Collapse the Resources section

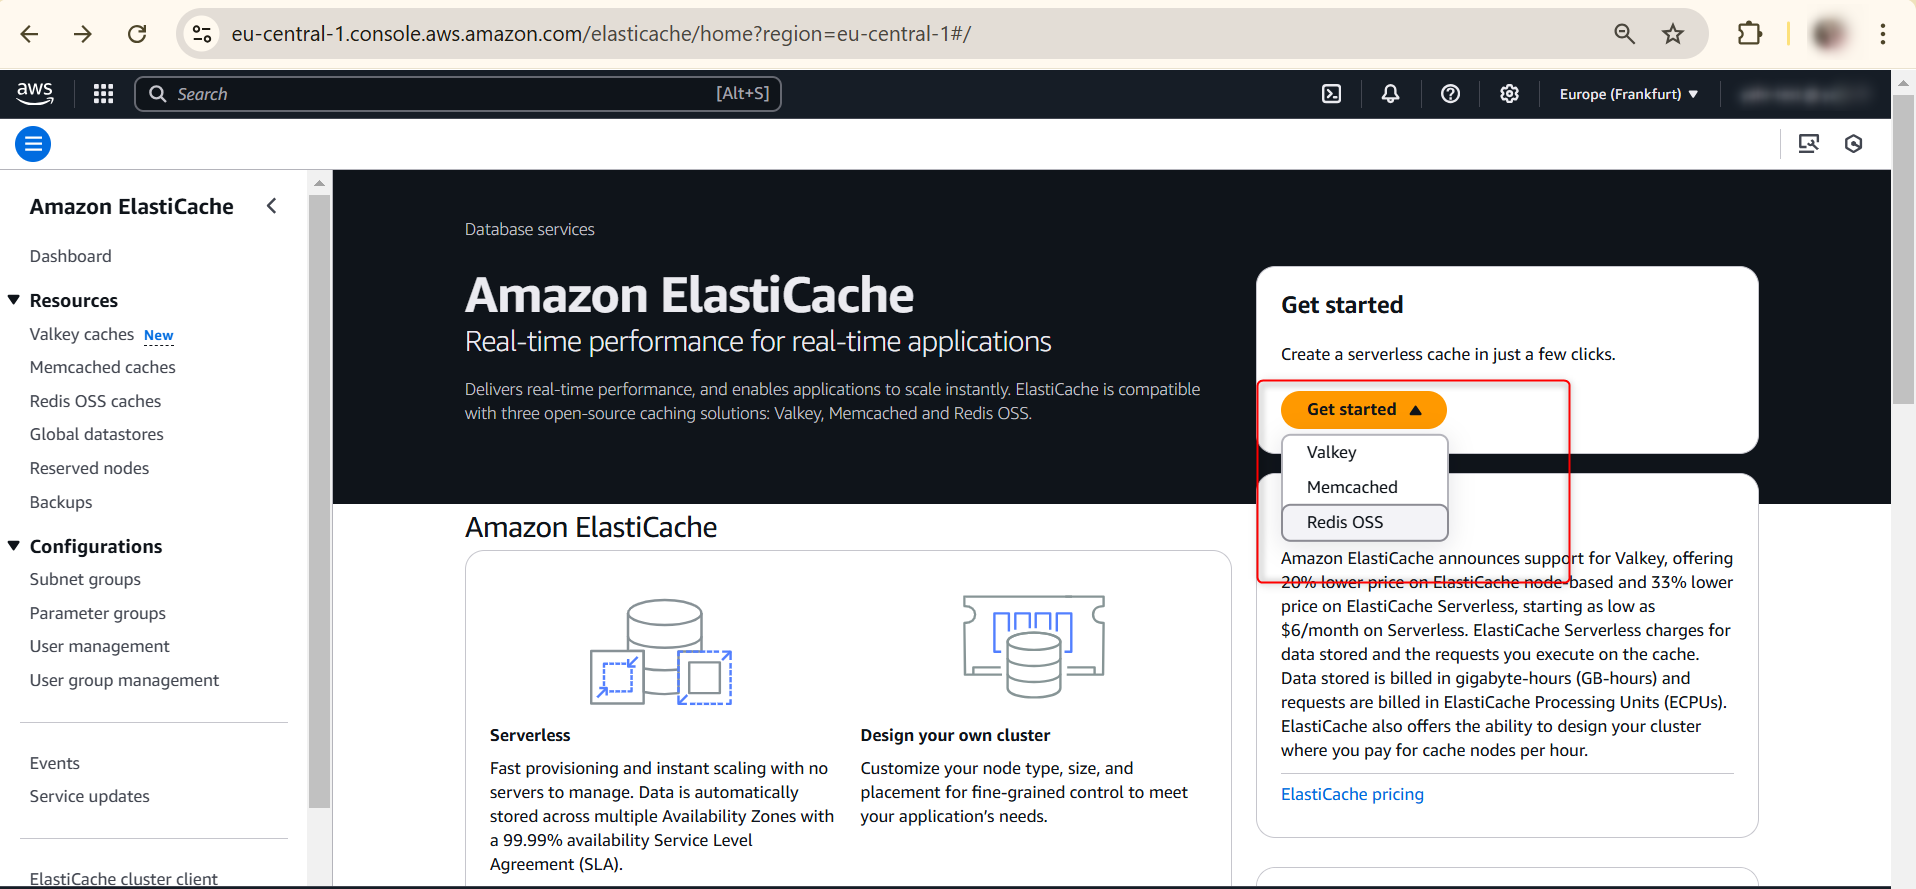coord(14,300)
